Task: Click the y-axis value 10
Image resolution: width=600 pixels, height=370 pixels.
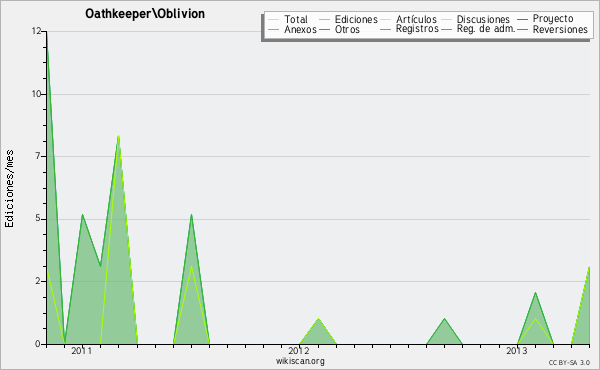Action: click(x=36, y=94)
